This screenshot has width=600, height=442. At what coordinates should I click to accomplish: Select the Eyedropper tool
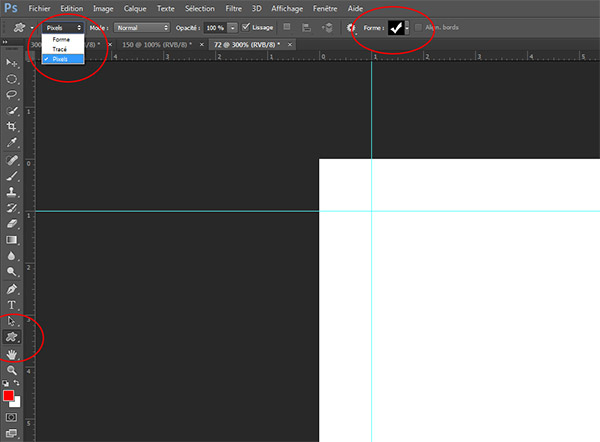(x=11, y=142)
